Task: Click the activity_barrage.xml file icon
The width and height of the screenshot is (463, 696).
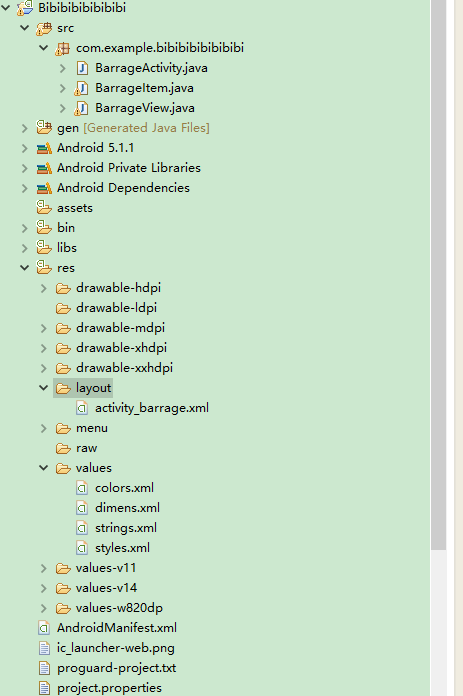Action: pyautogui.click(x=82, y=408)
